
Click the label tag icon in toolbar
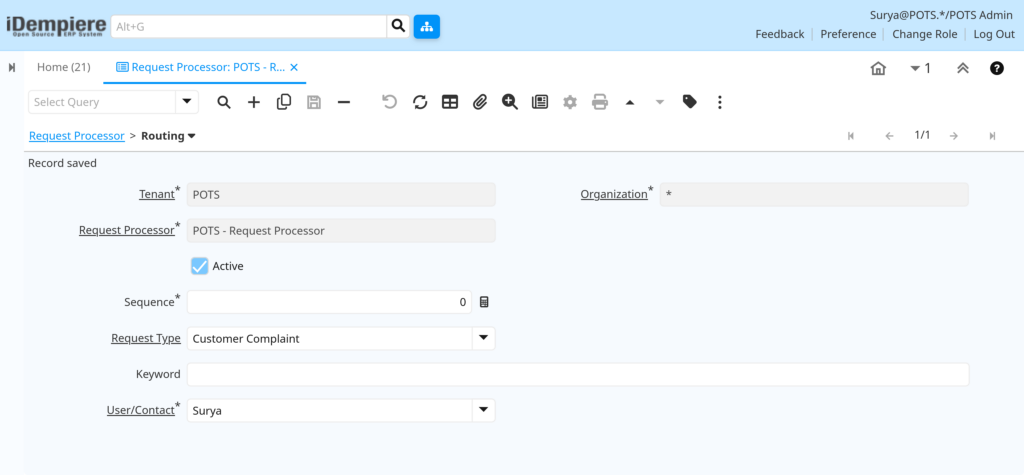pyautogui.click(x=690, y=102)
